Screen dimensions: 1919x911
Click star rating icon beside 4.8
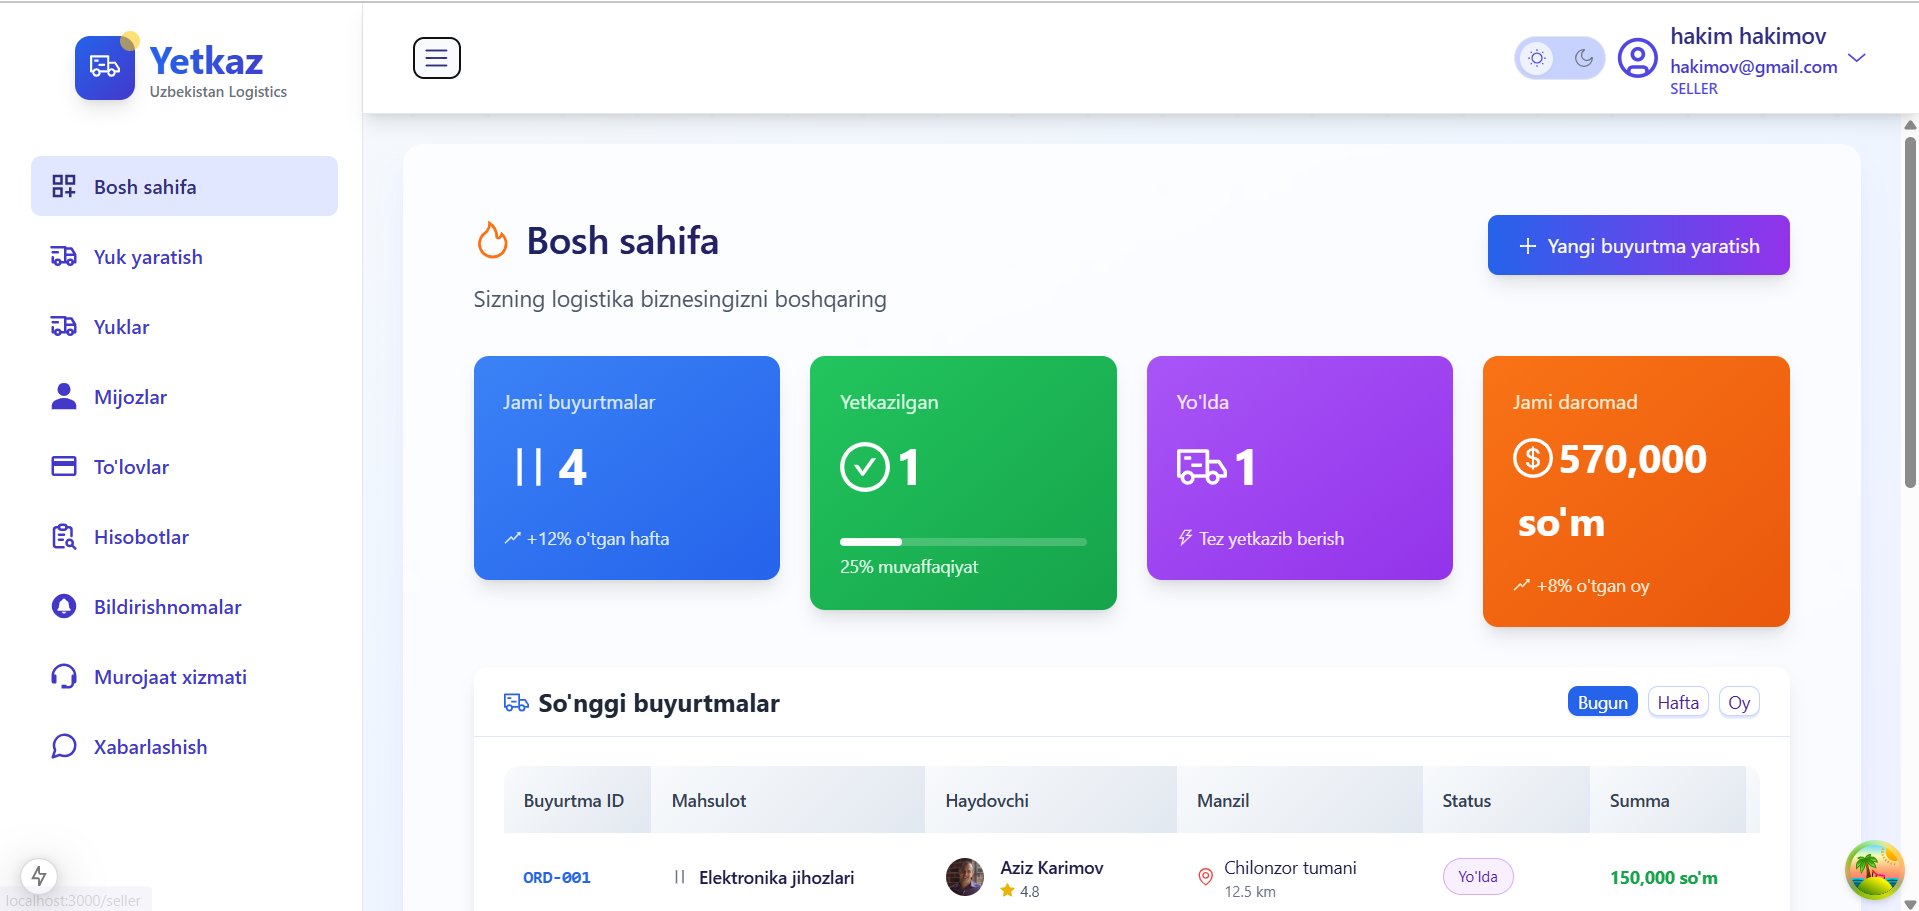[x=1008, y=890]
